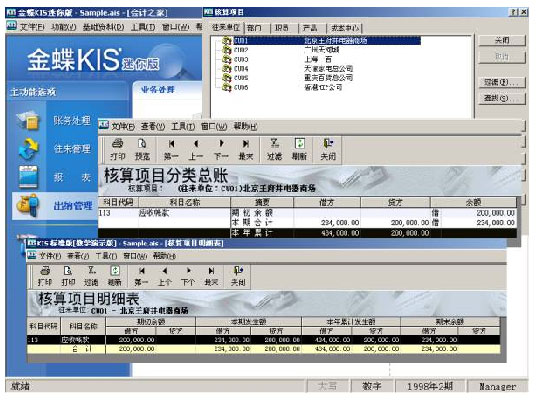Click 余额 column header in 分类总账 table
The image size is (536, 401).
[x=473, y=202]
